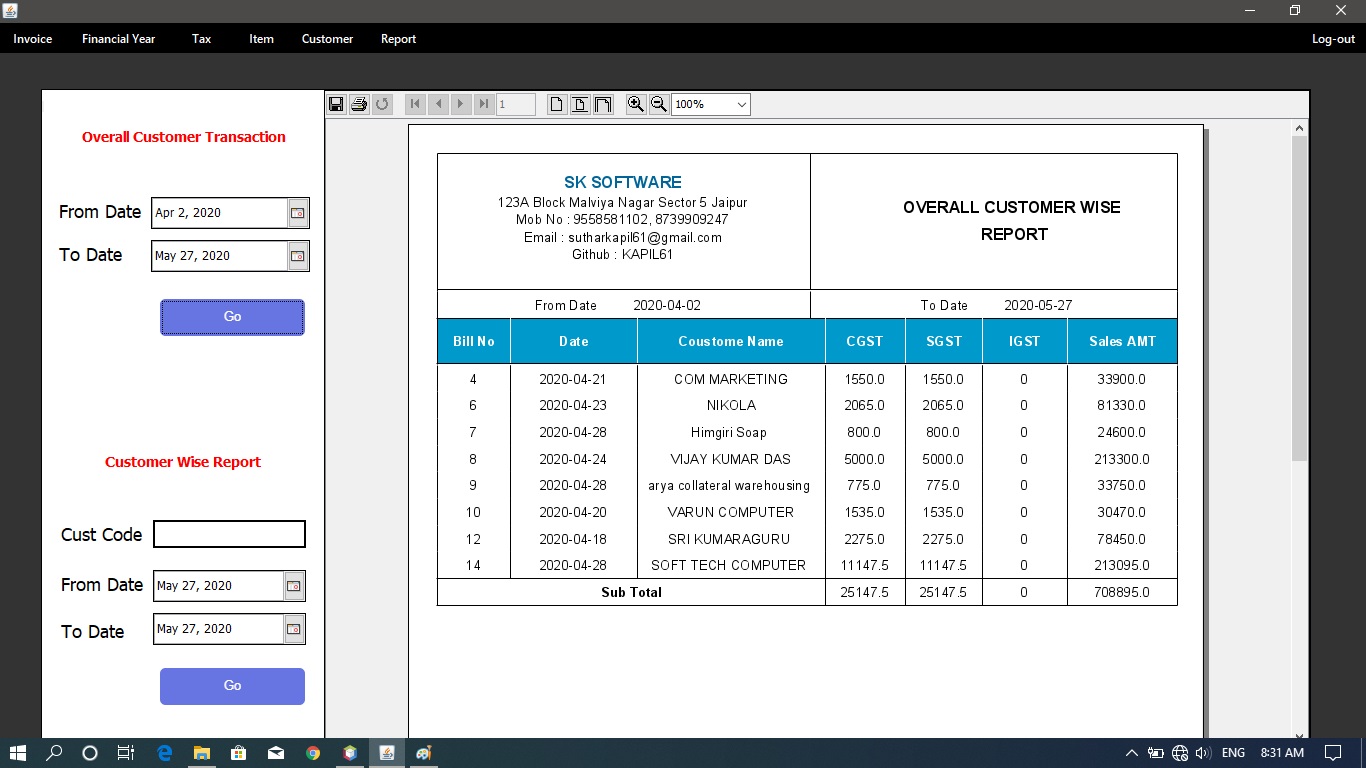Click the Reload report icon
The image size is (1366, 768).
pos(382,104)
